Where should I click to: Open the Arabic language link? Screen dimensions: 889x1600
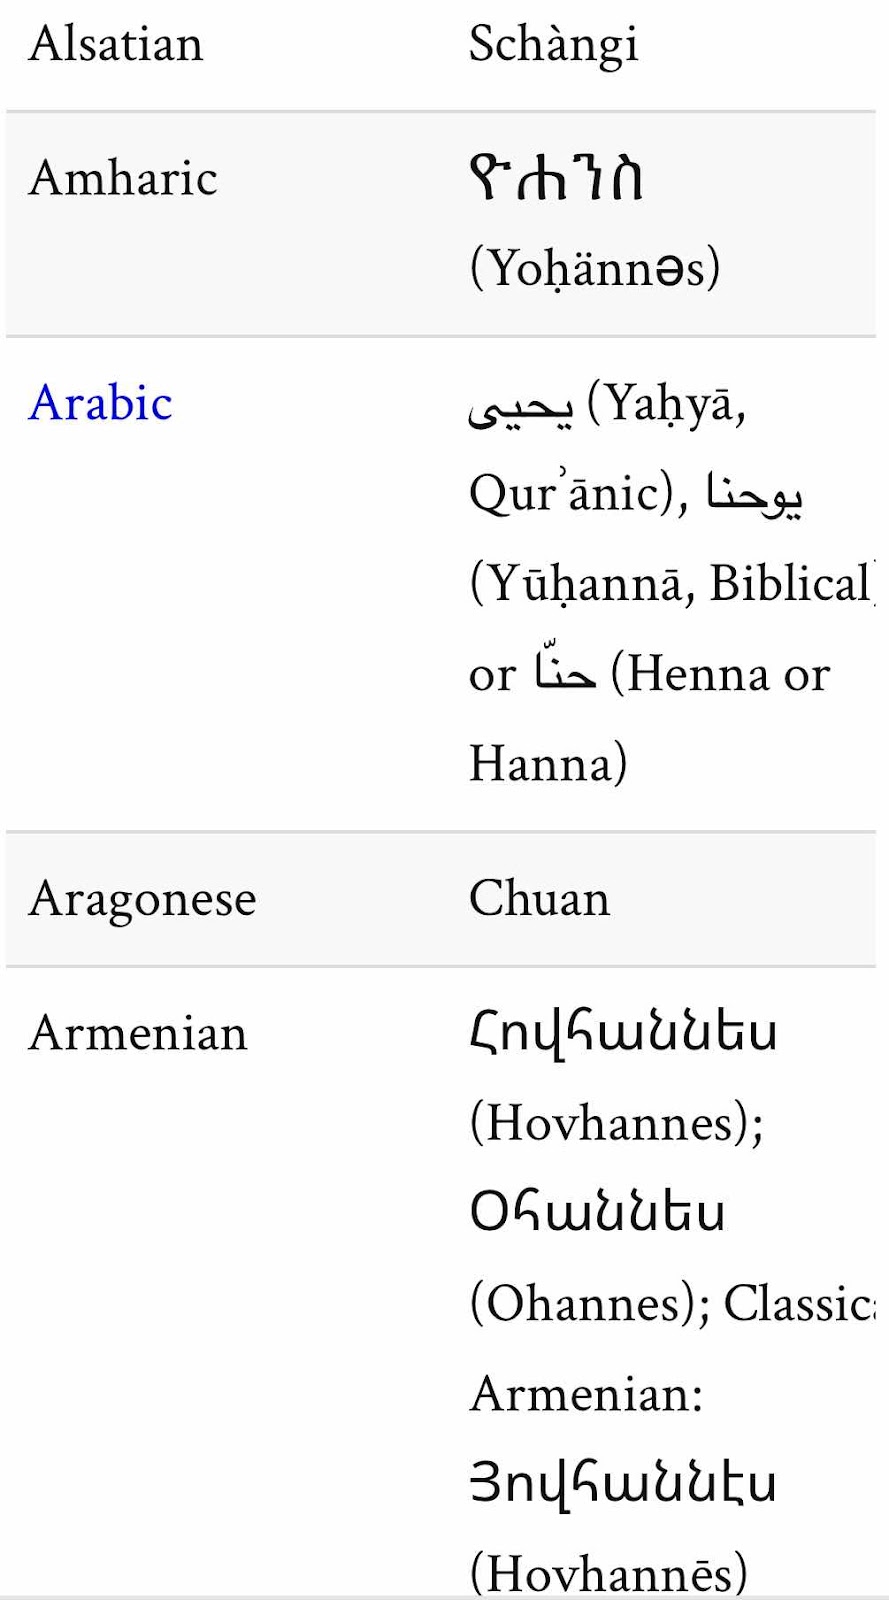coord(101,403)
